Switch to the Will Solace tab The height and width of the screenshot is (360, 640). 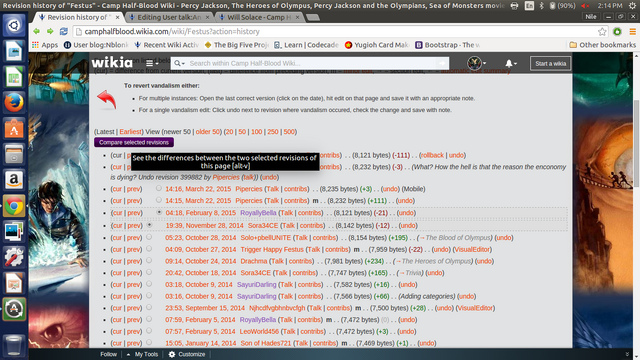(259, 17)
